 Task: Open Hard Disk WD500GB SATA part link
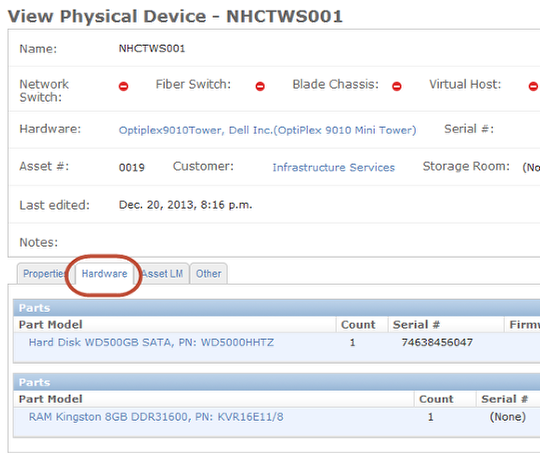(151, 342)
